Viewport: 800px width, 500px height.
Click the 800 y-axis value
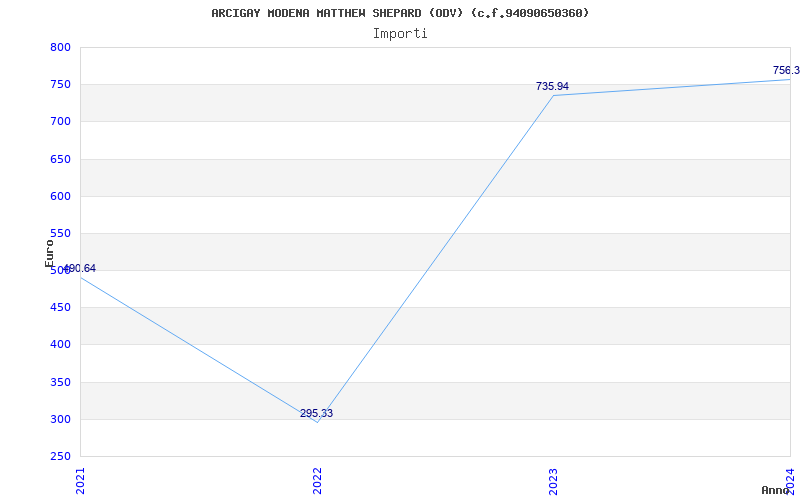pyautogui.click(x=60, y=47)
